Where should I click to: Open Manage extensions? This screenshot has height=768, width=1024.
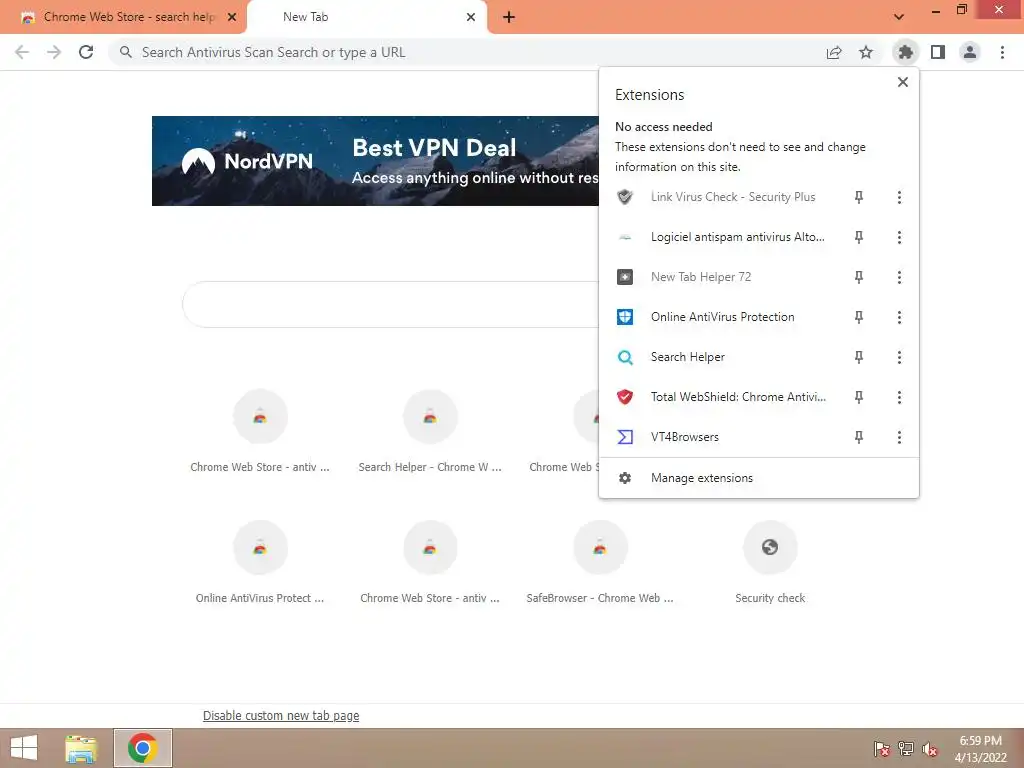[759, 478]
